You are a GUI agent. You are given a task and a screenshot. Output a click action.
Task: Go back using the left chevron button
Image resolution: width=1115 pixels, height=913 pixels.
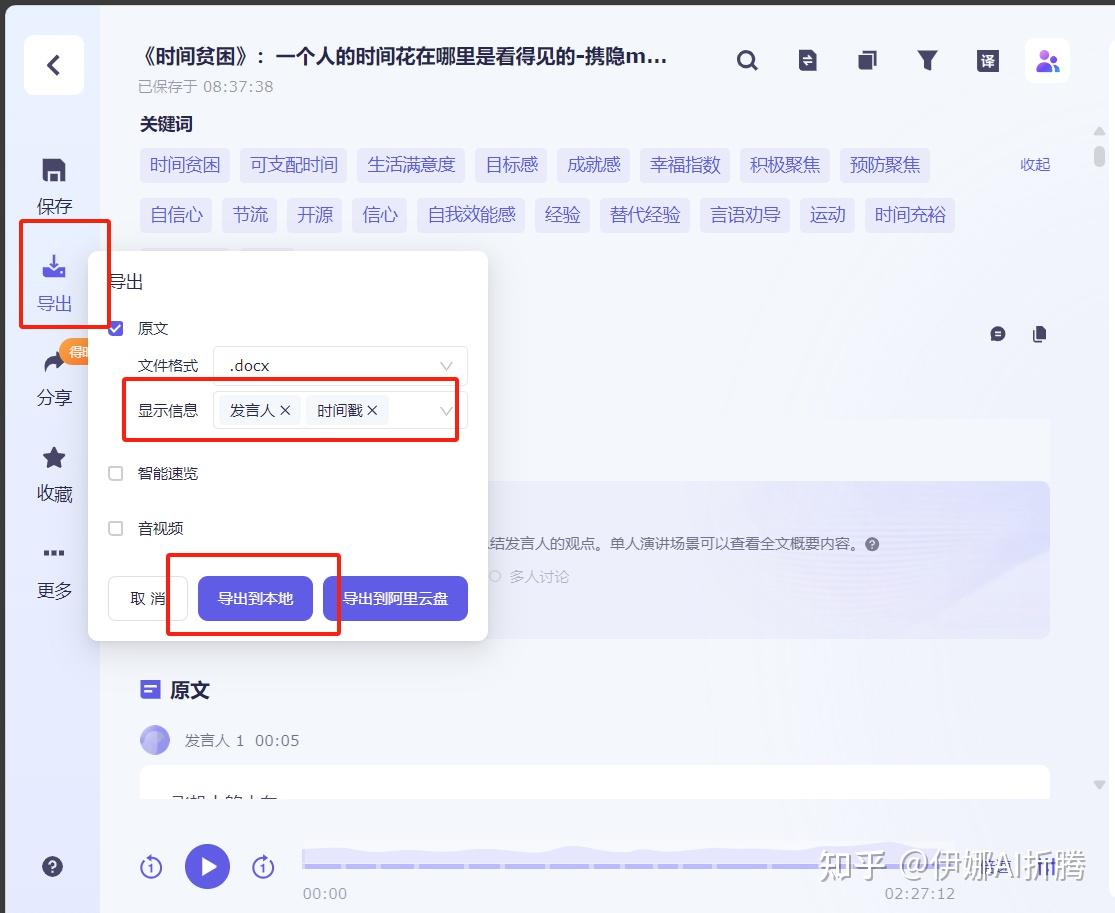click(54, 65)
